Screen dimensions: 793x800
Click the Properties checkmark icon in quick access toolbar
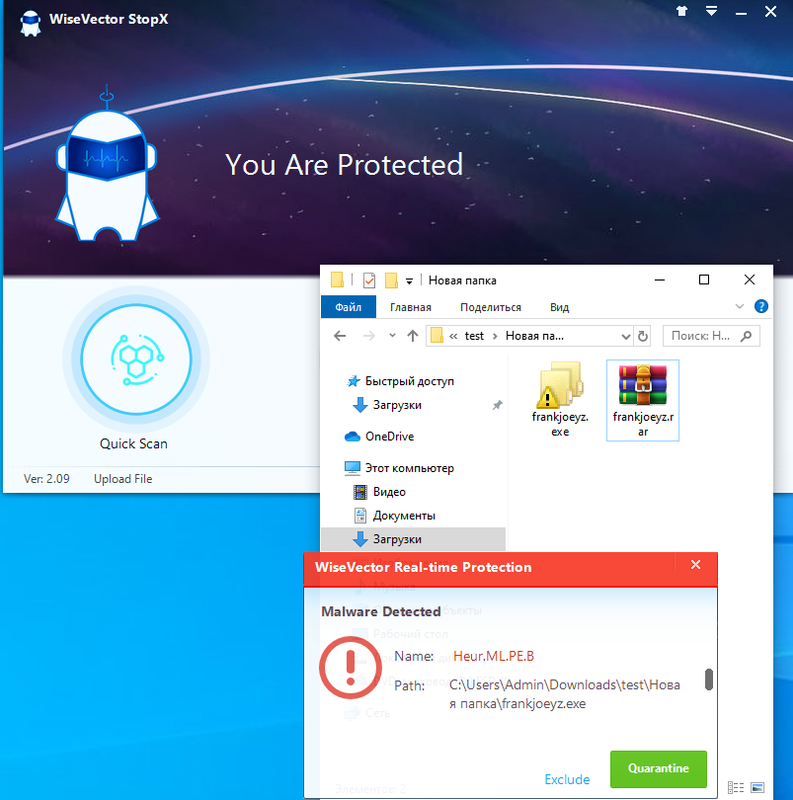click(369, 280)
